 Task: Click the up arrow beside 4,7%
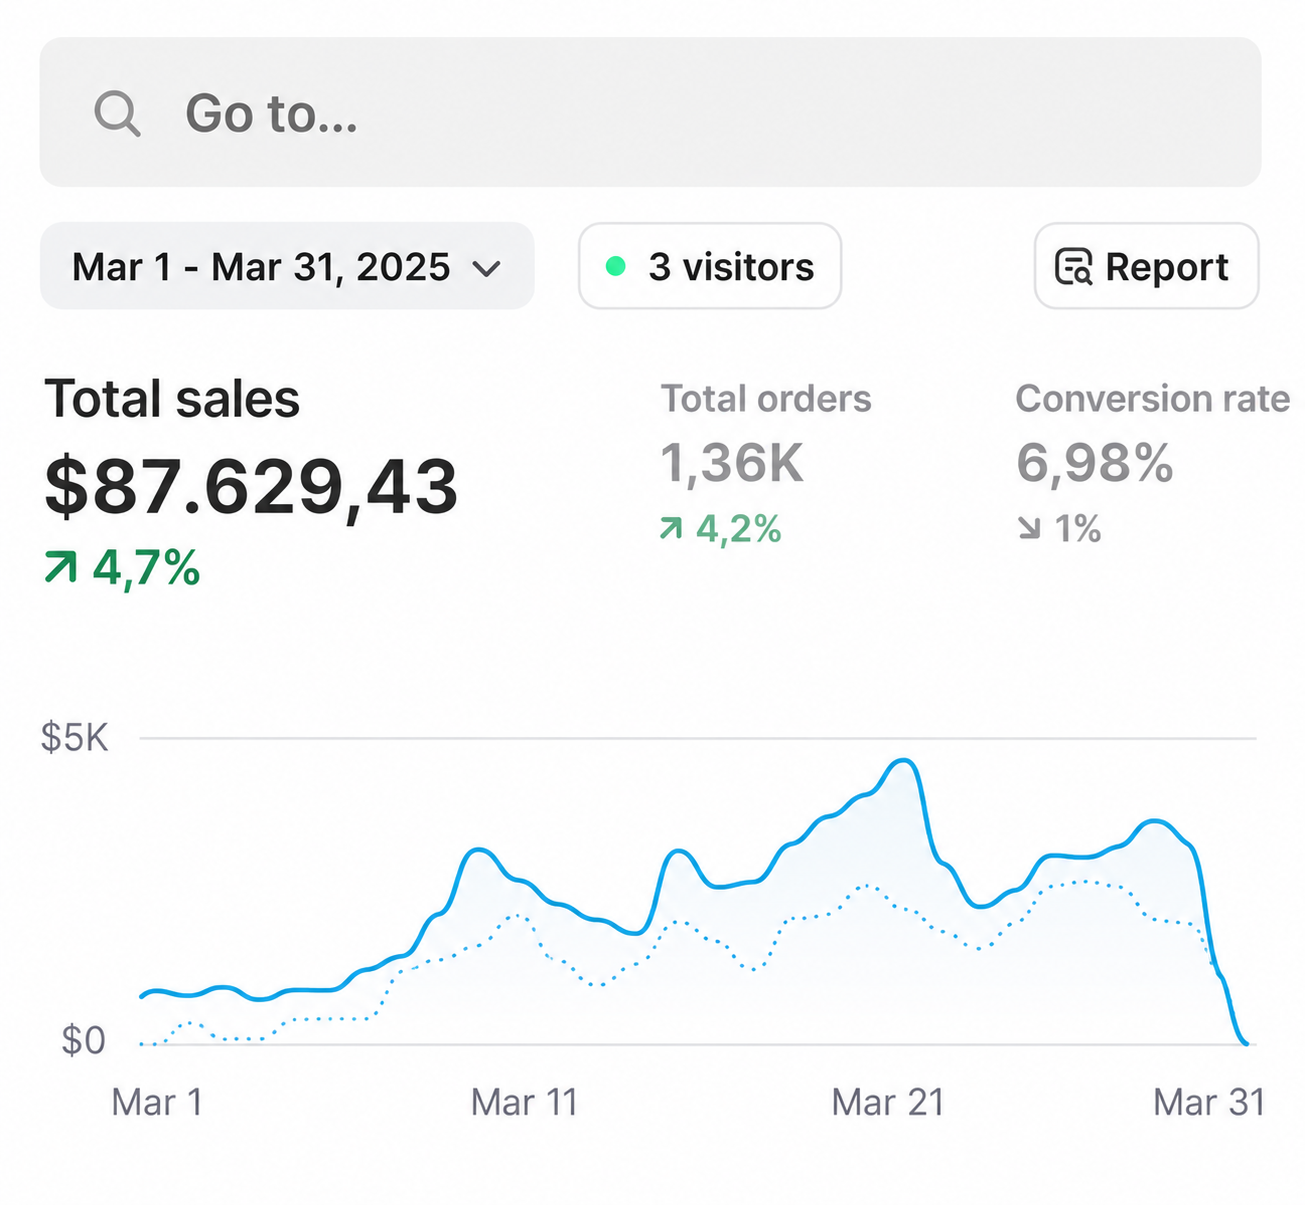coord(61,568)
